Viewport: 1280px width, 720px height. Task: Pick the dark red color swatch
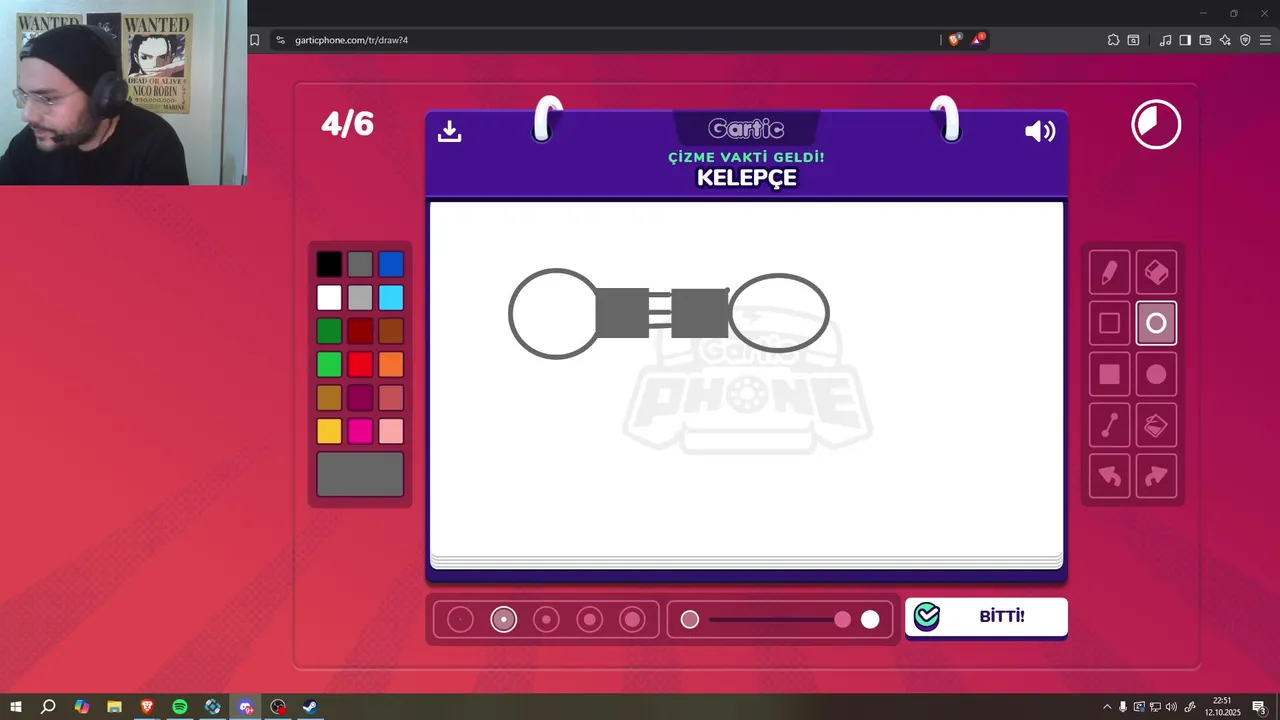(x=360, y=331)
